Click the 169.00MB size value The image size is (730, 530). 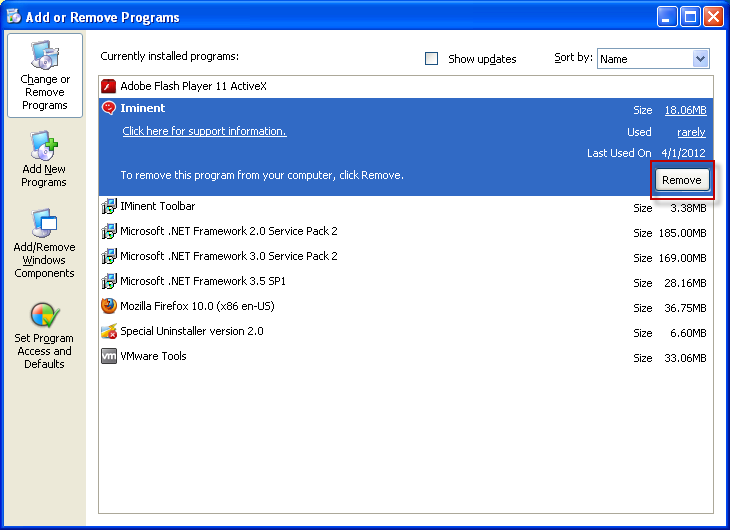(683, 258)
